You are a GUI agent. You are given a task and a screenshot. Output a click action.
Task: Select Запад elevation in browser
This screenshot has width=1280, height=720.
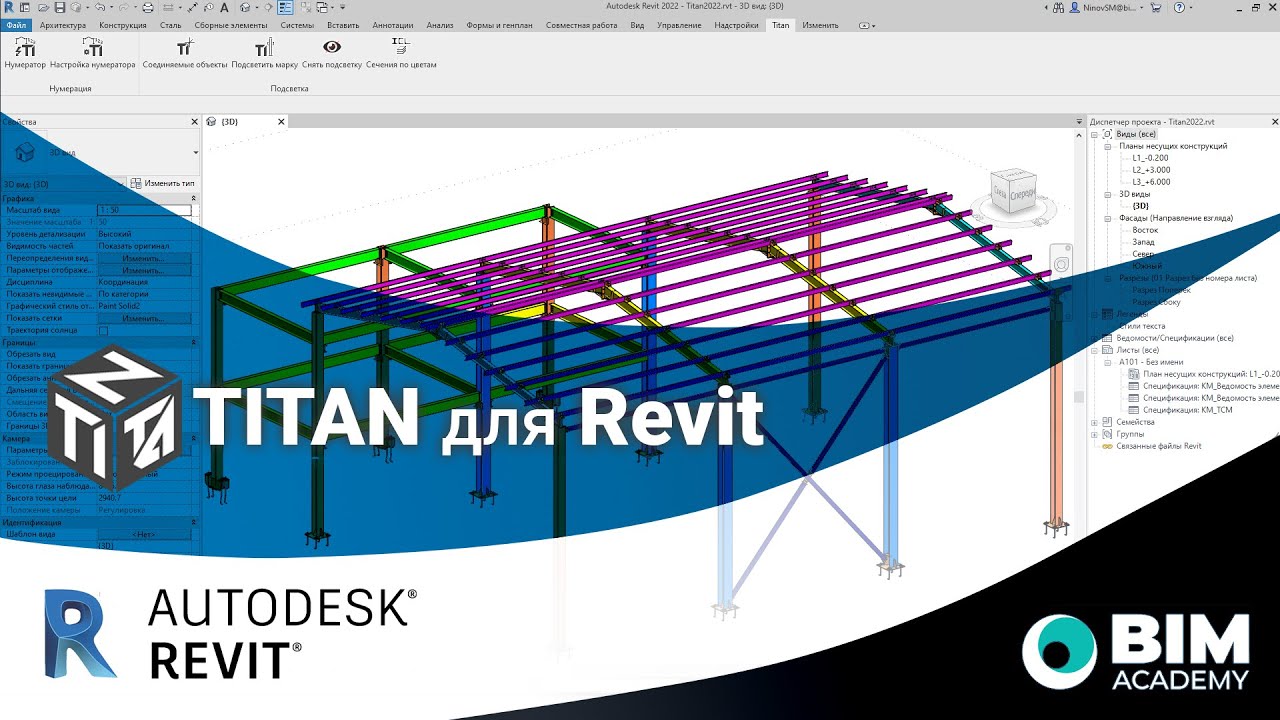[1143, 242]
